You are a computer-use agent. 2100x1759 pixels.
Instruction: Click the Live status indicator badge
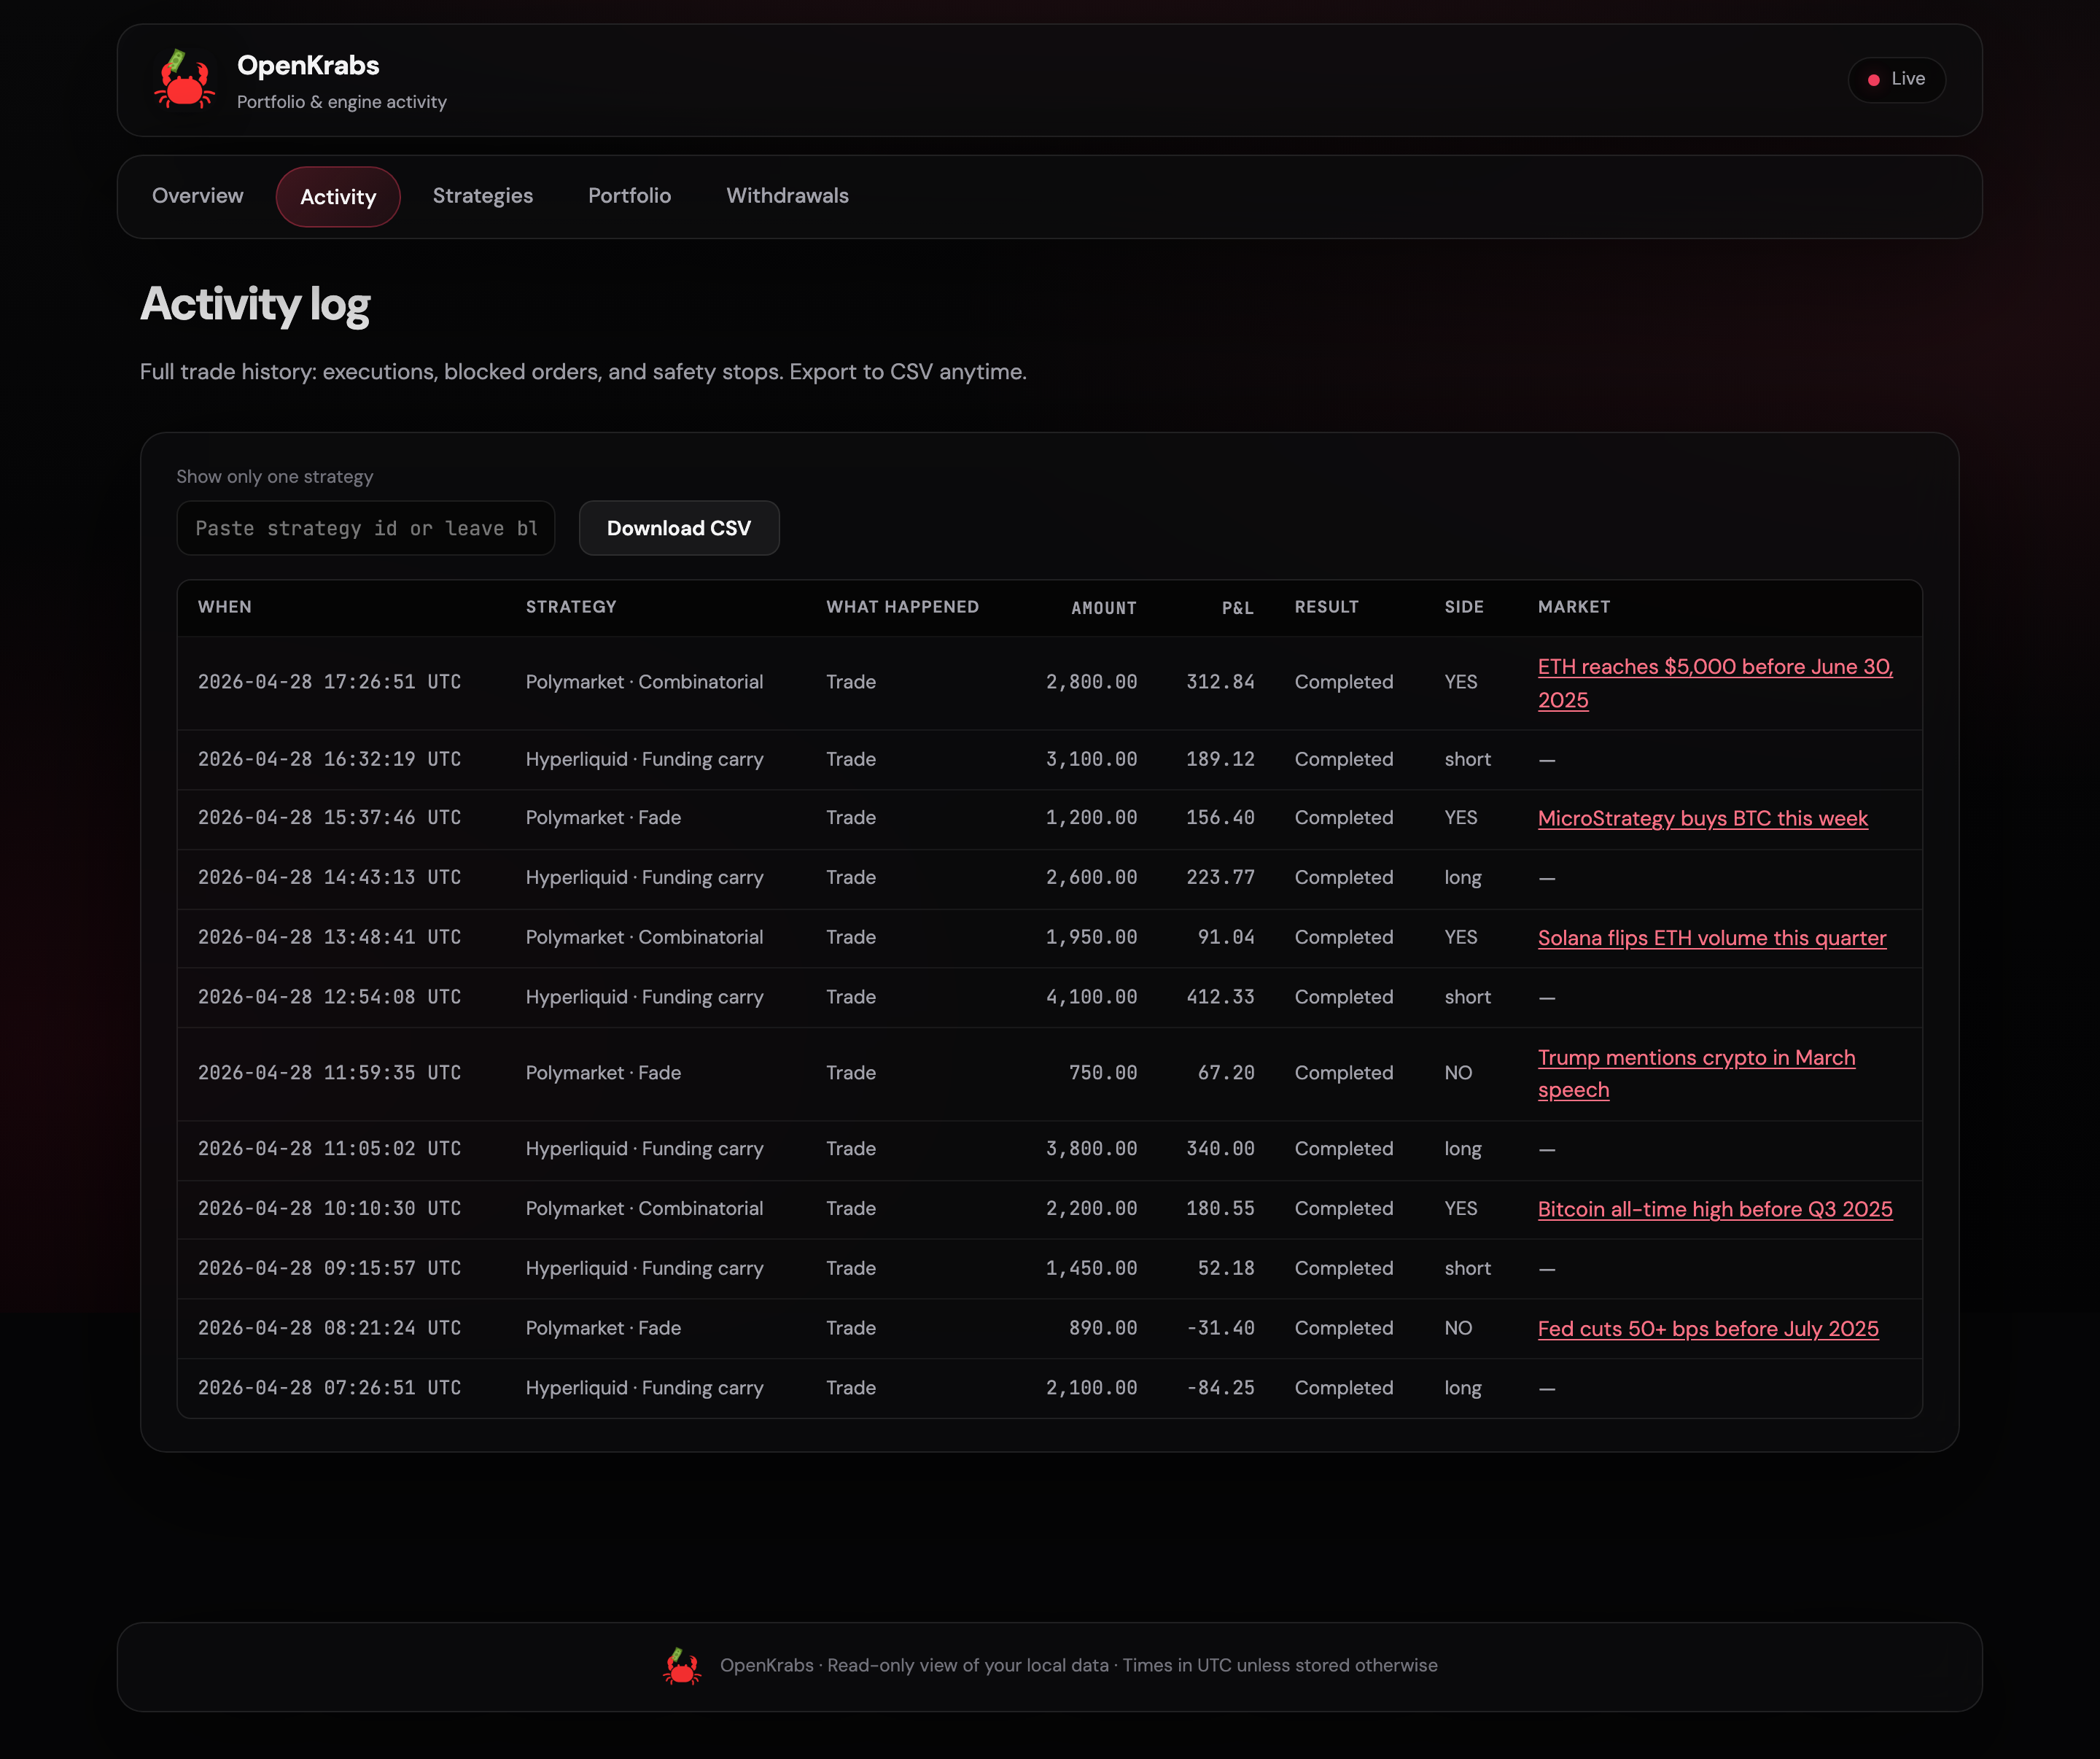tap(1896, 80)
